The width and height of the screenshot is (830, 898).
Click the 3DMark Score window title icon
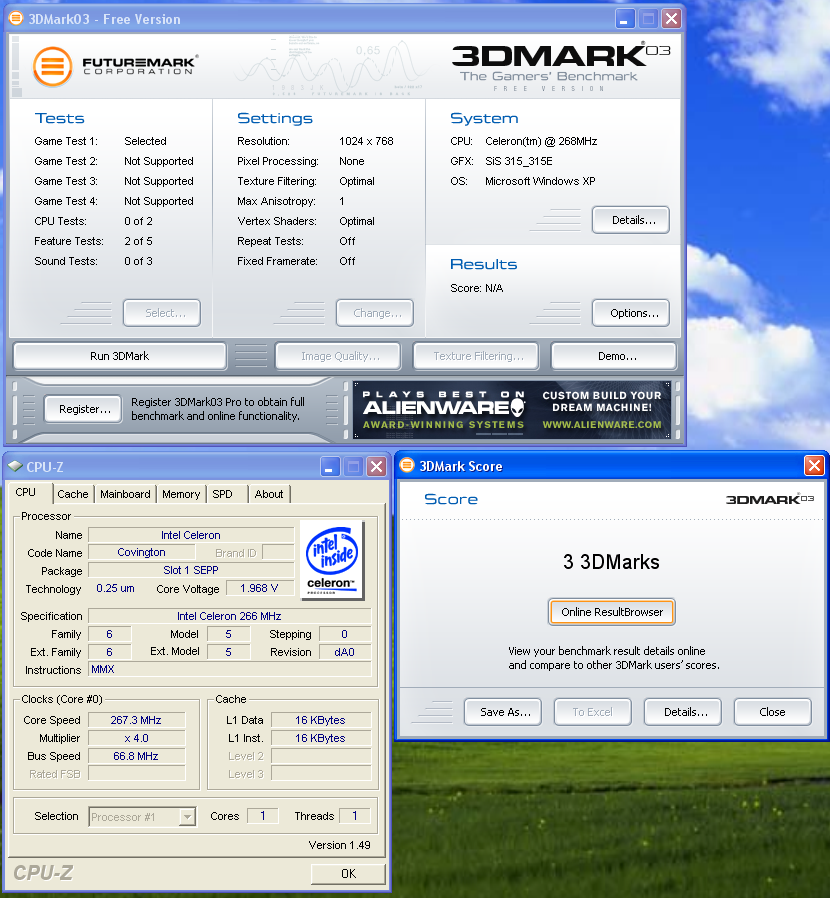click(407, 466)
